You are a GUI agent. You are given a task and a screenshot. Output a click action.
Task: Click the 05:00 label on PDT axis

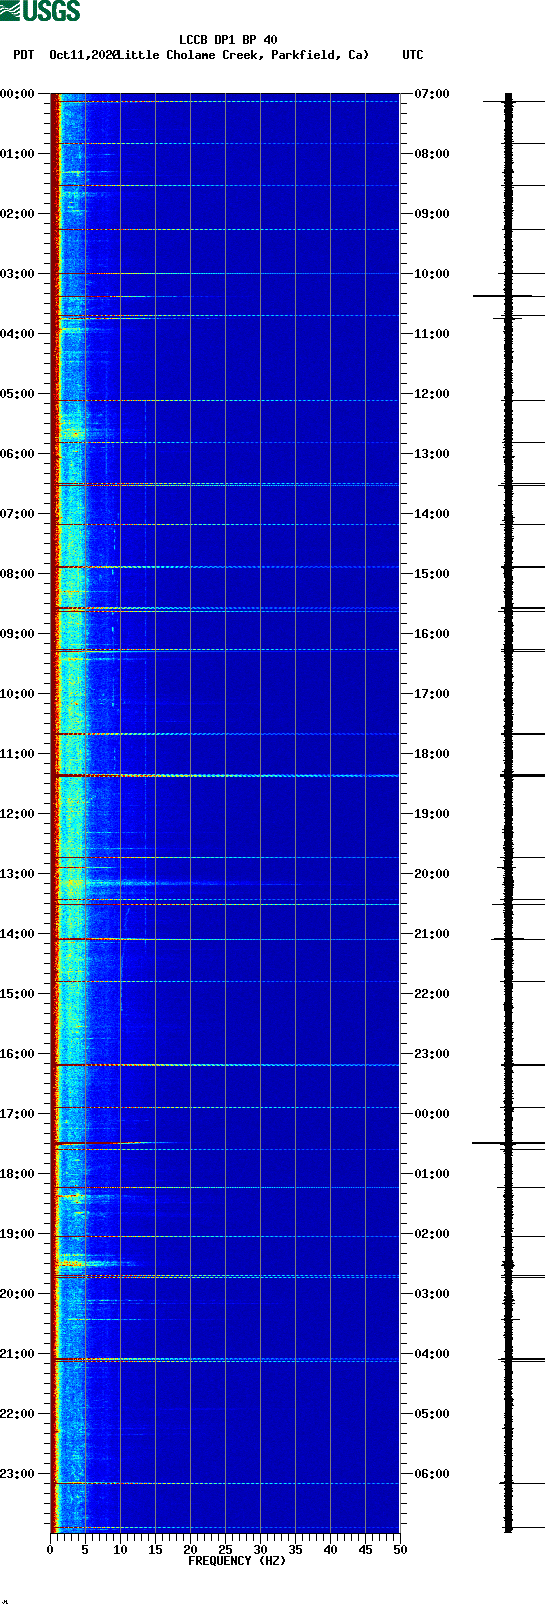point(18,394)
